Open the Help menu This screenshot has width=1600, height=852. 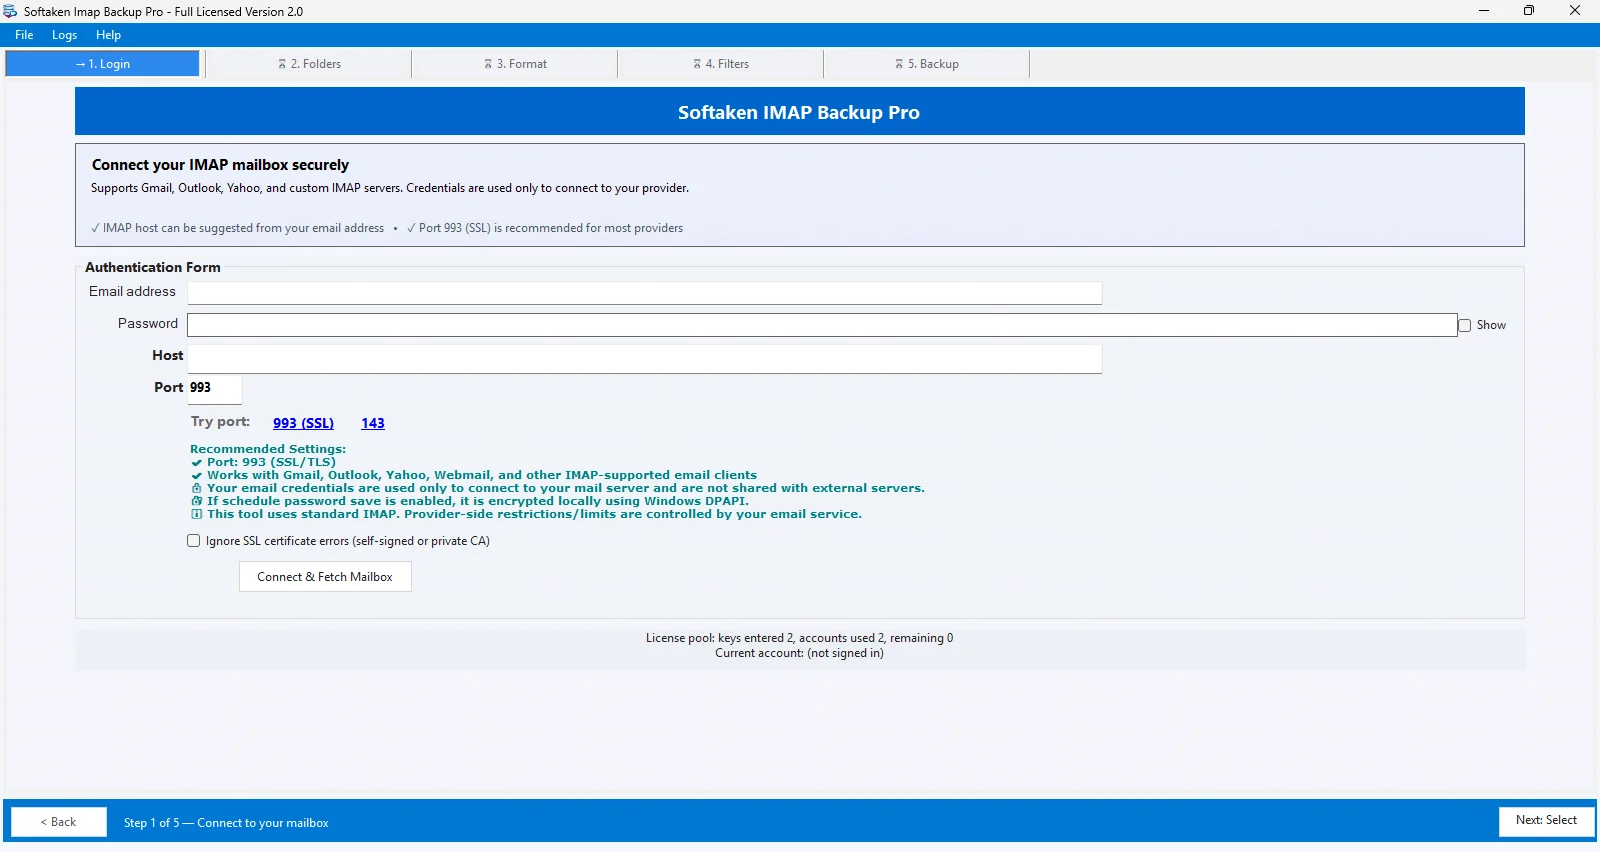108,35
